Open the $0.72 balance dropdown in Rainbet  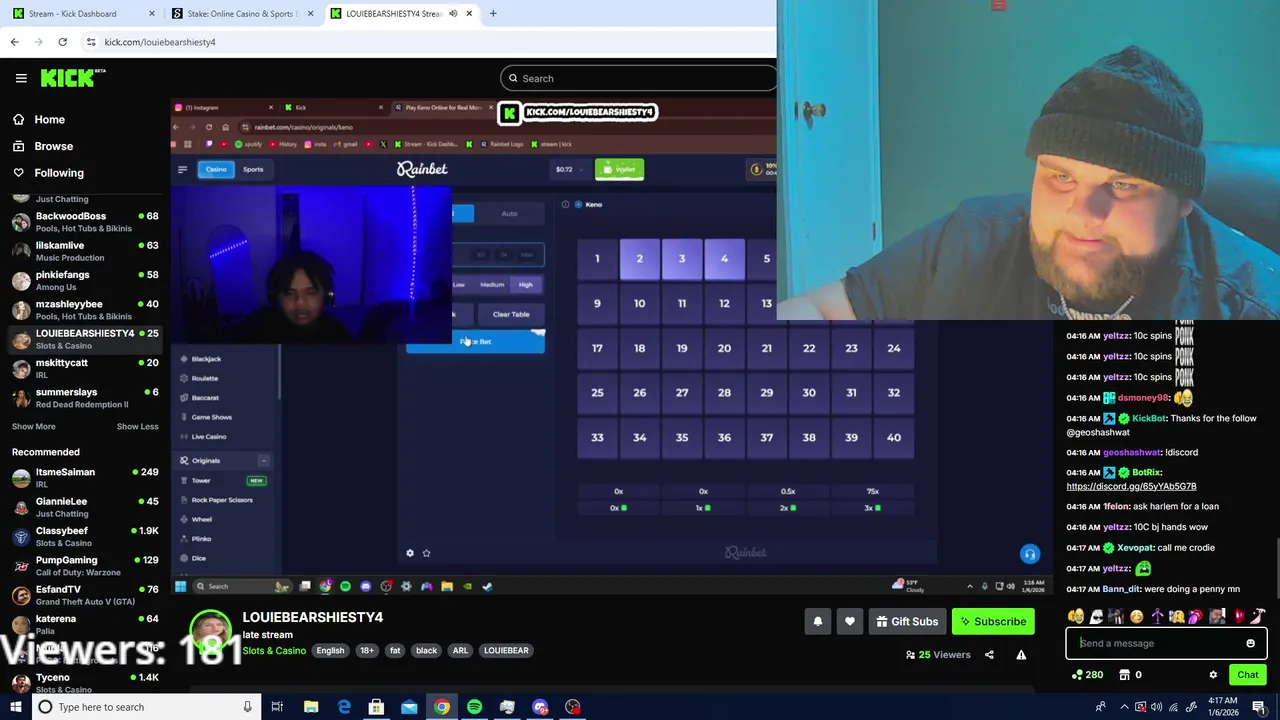(568, 169)
